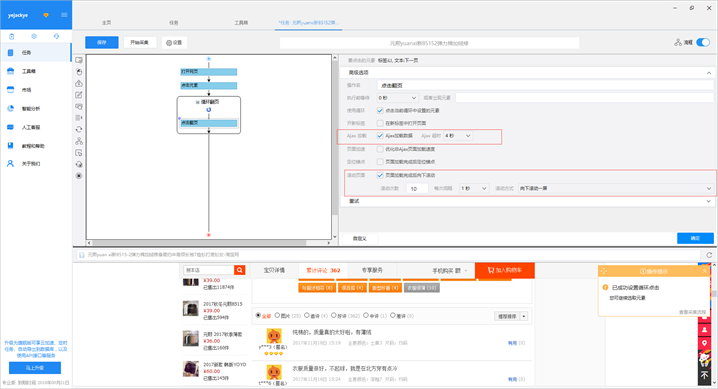Screen dimensions: 718x389
Task: Open the Ajax超时 4秒 dropdown
Action: coord(457,136)
